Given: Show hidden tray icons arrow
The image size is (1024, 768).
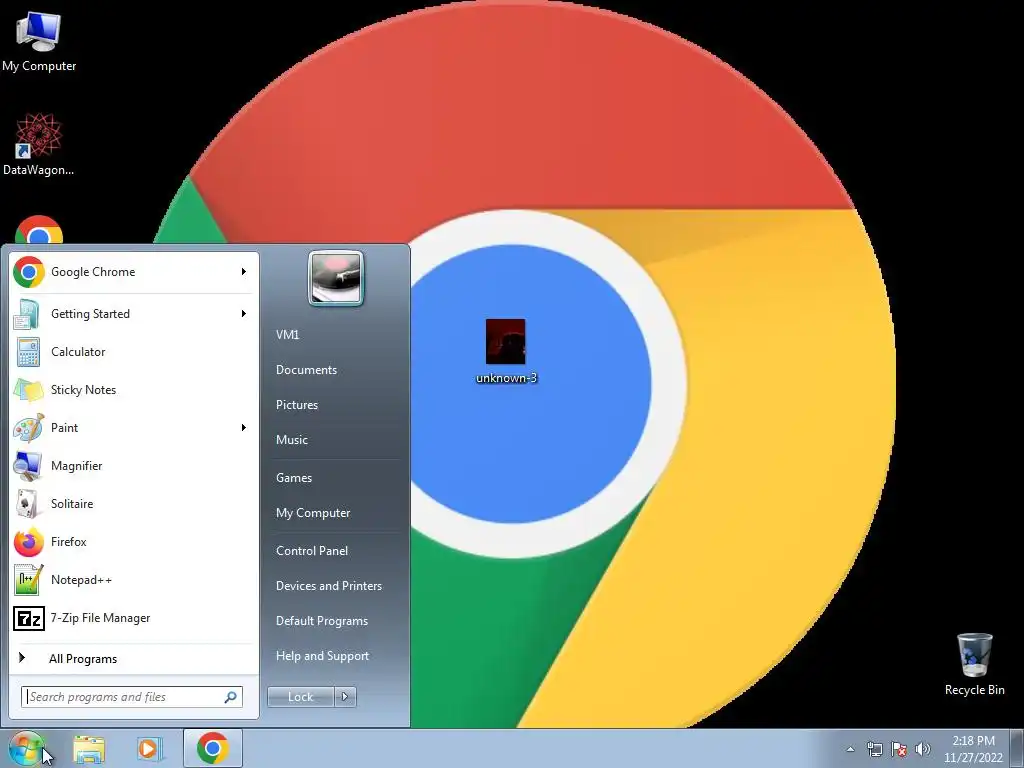Looking at the screenshot, I should pos(850,749).
